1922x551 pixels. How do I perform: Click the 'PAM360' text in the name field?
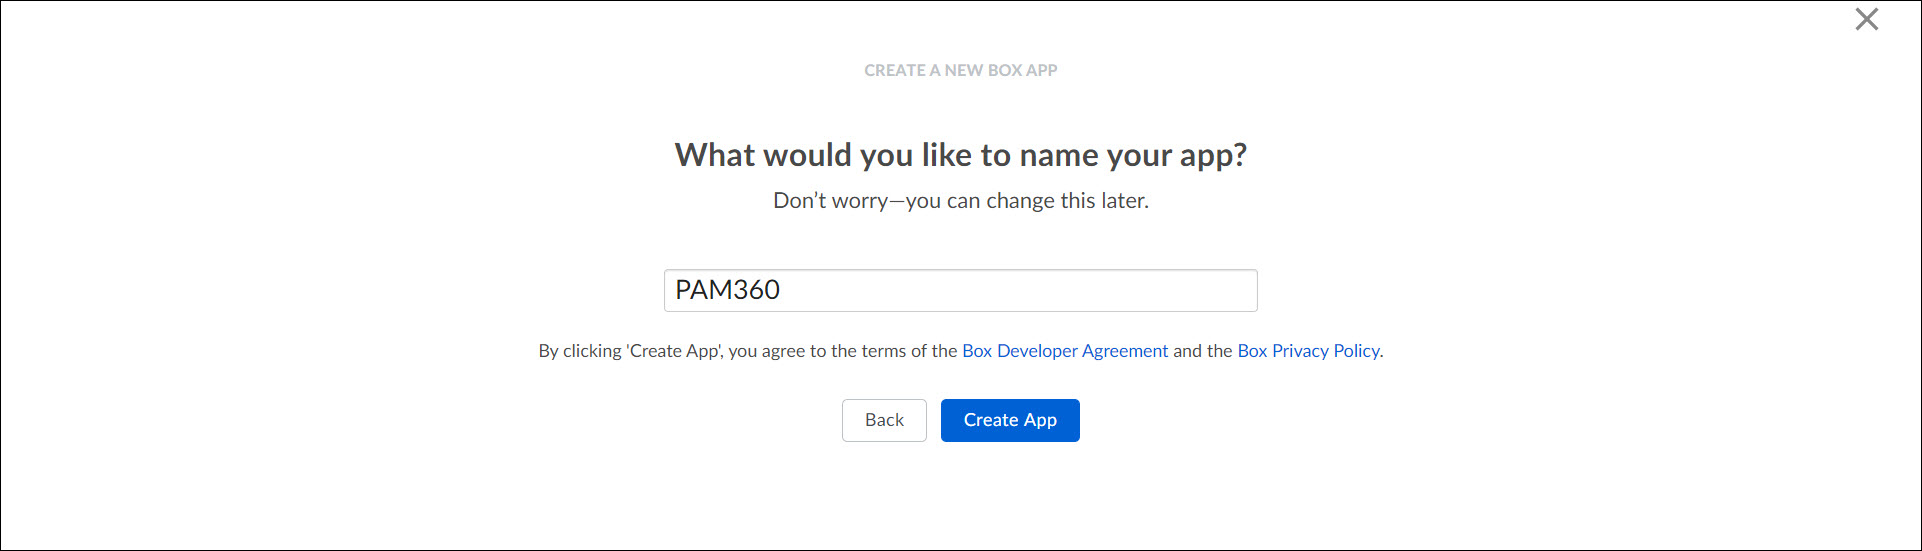point(727,290)
